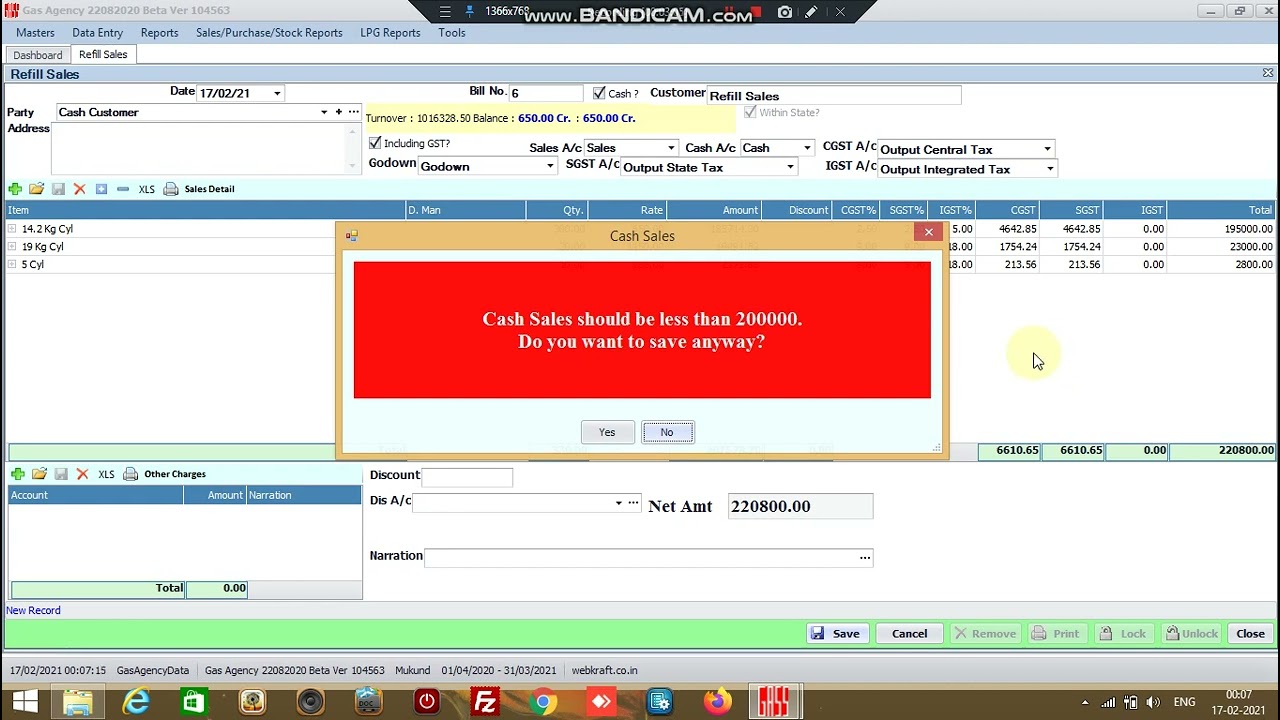Open the ellipsis beside Dis A/c
The image size is (1280, 720).
coord(633,503)
